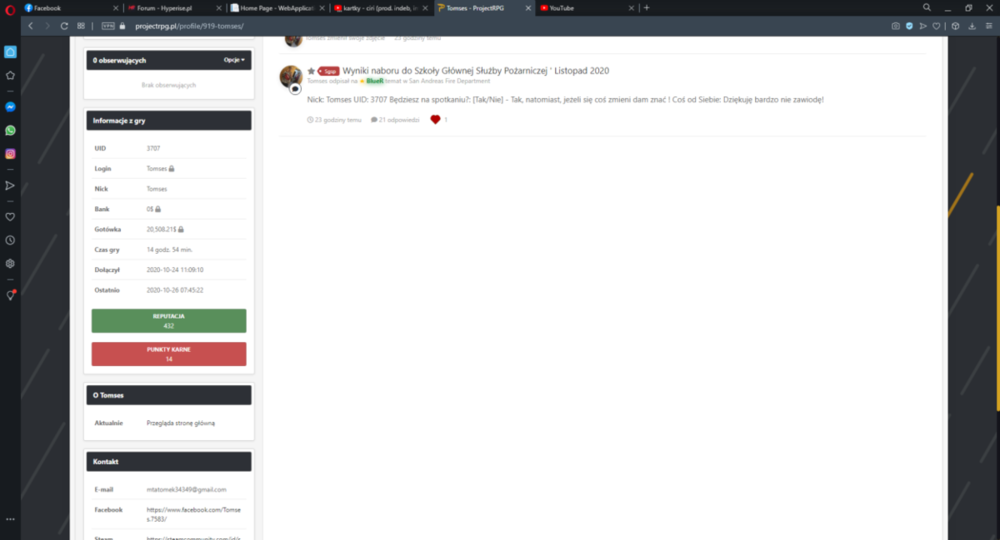Screen dimensions: 1000x540
Task: Reload the page with the refresh icon
Action: (64, 26)
